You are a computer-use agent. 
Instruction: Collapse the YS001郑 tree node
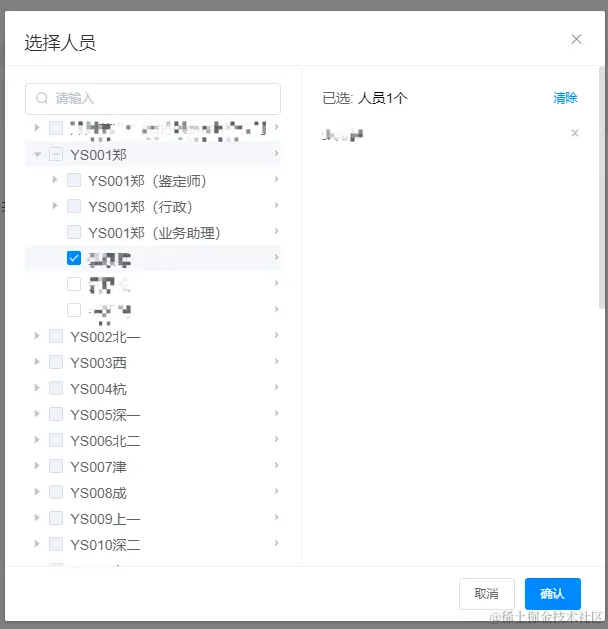tap(37, 154)
